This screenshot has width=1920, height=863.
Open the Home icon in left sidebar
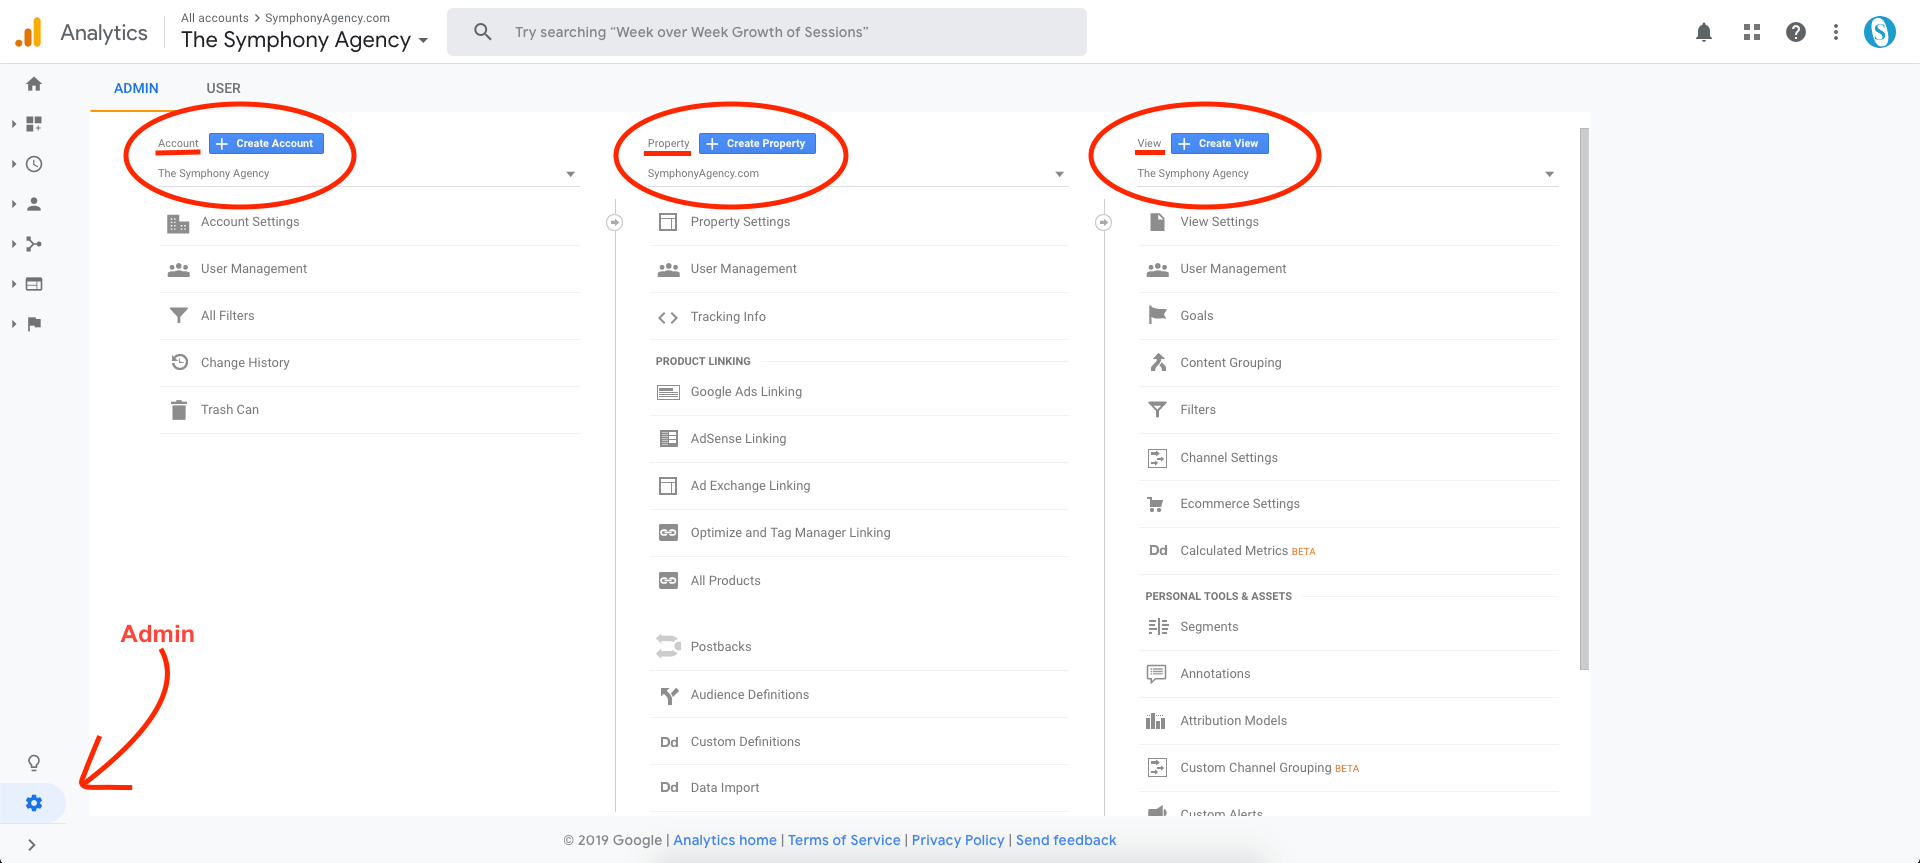pyautogui.click(x=34, y=84)
